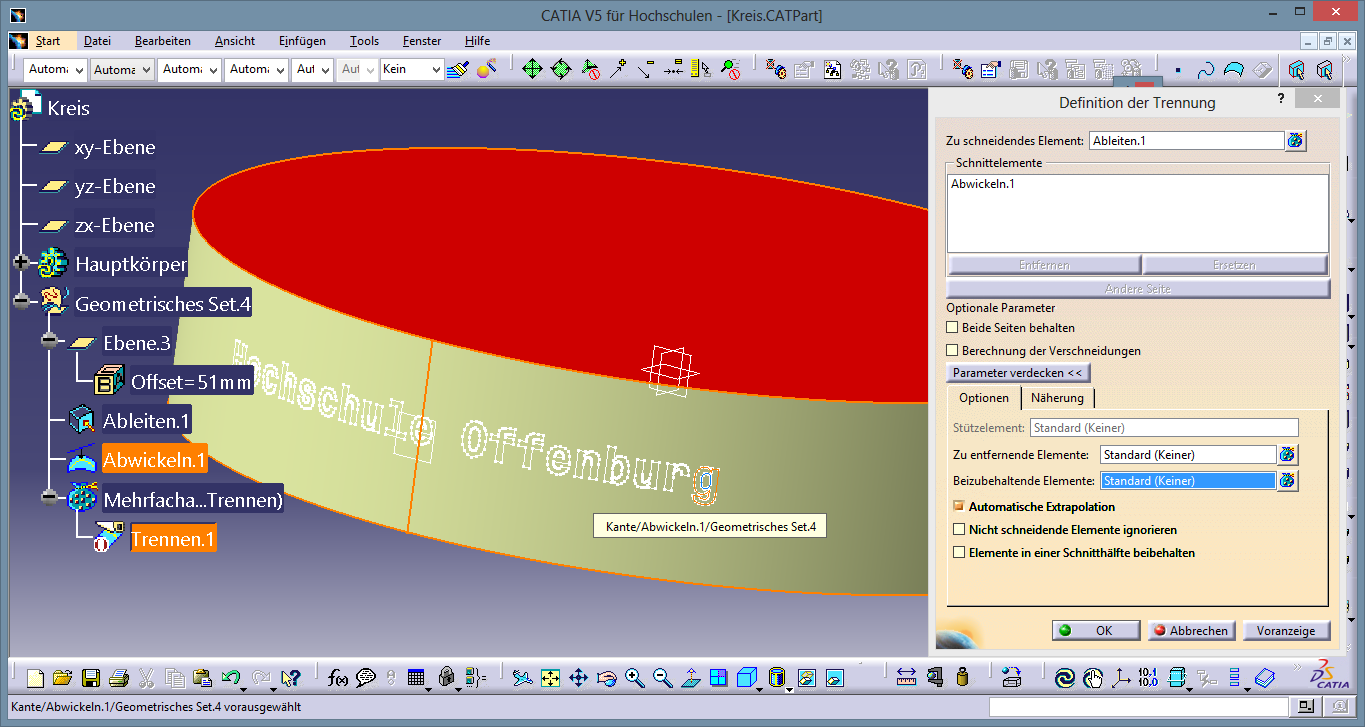Click the Abbrechen button
This screenshot has width=1365, height=727.
[1191, 631]
